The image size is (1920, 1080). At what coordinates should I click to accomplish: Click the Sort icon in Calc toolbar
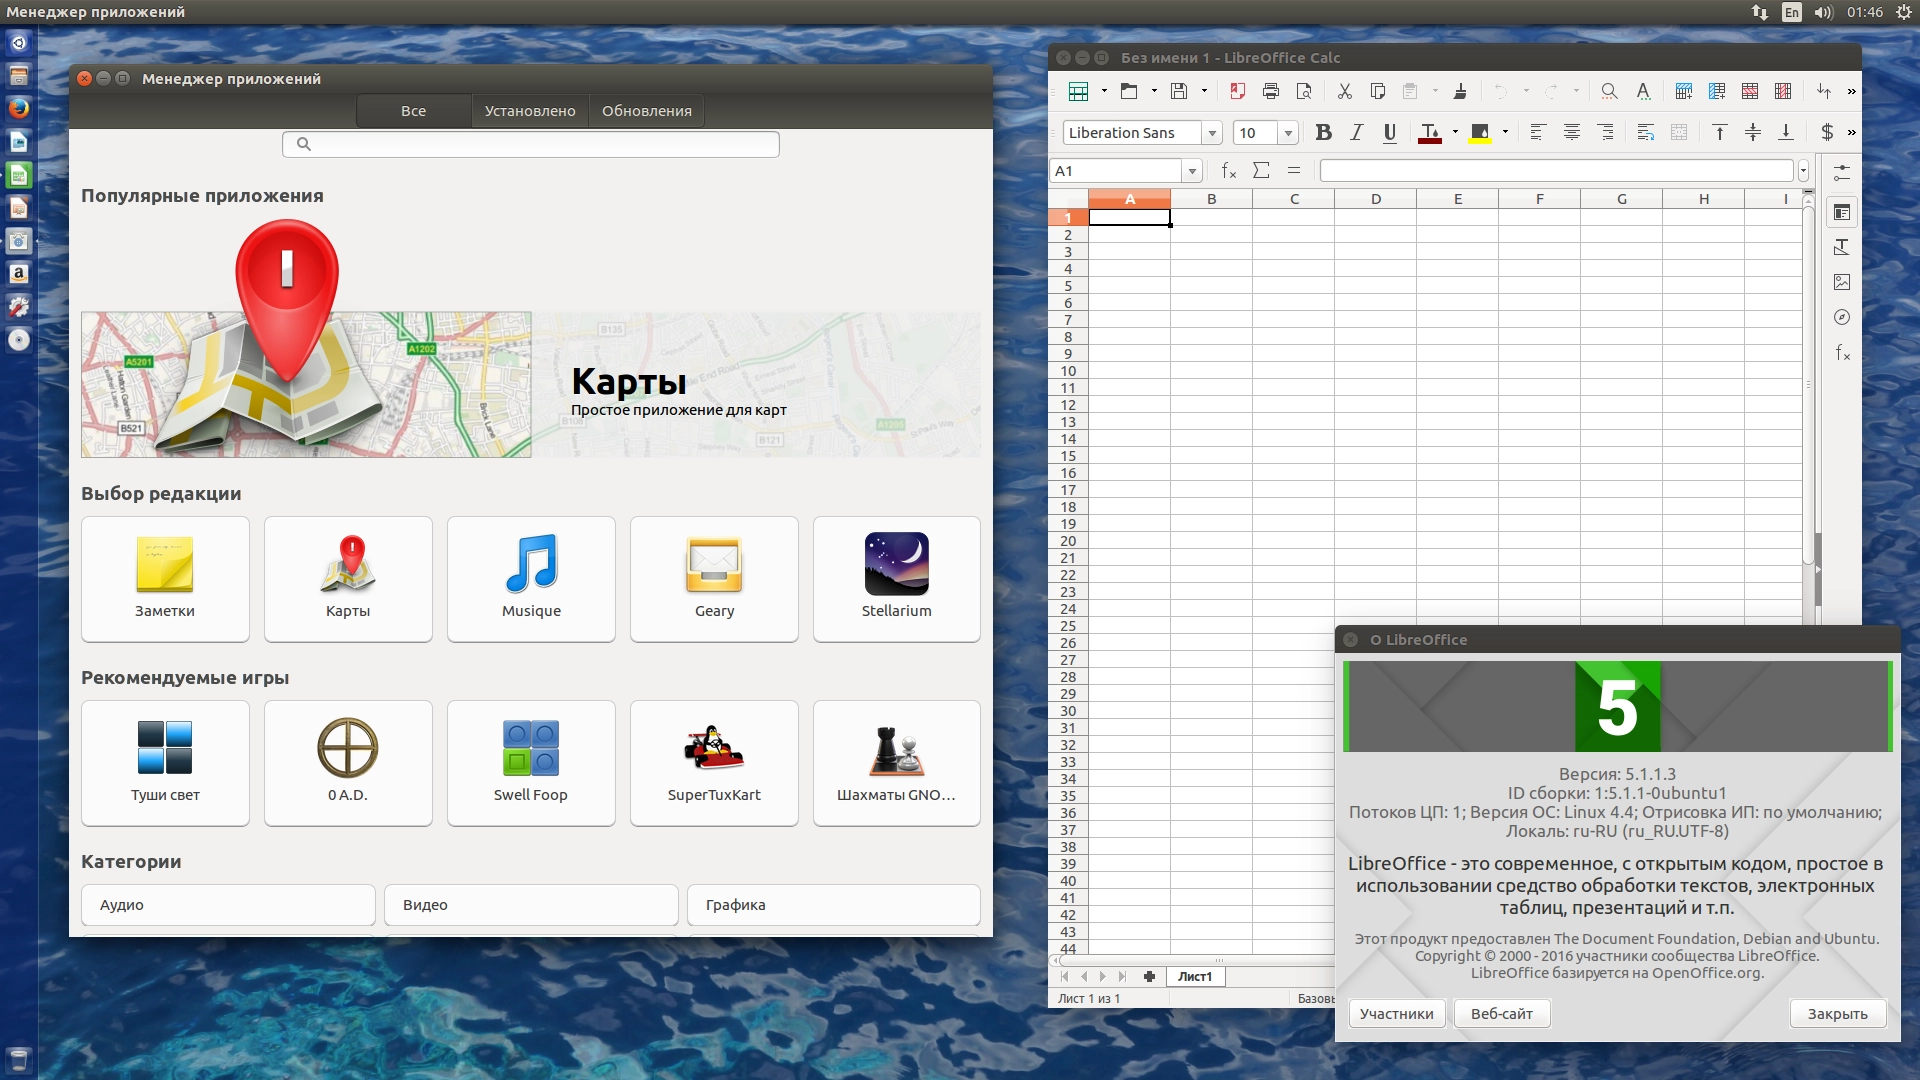1824,91
